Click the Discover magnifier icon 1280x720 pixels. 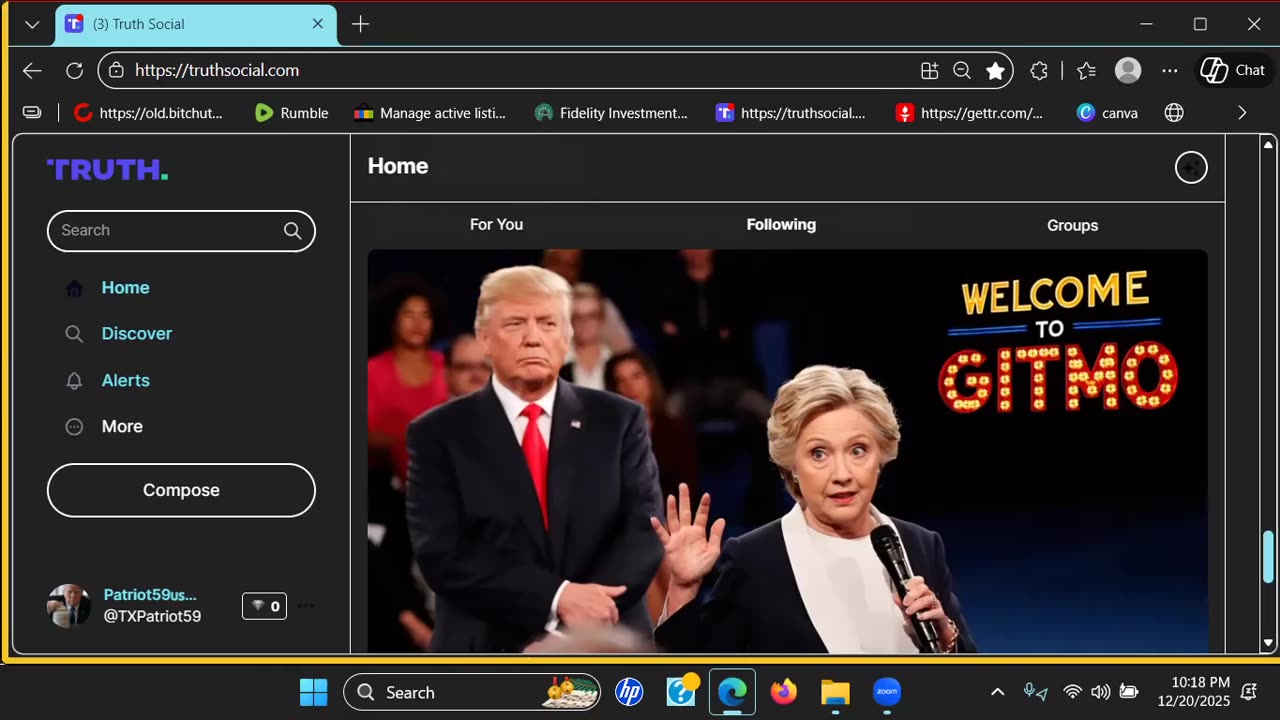click(x=74, y=334)
